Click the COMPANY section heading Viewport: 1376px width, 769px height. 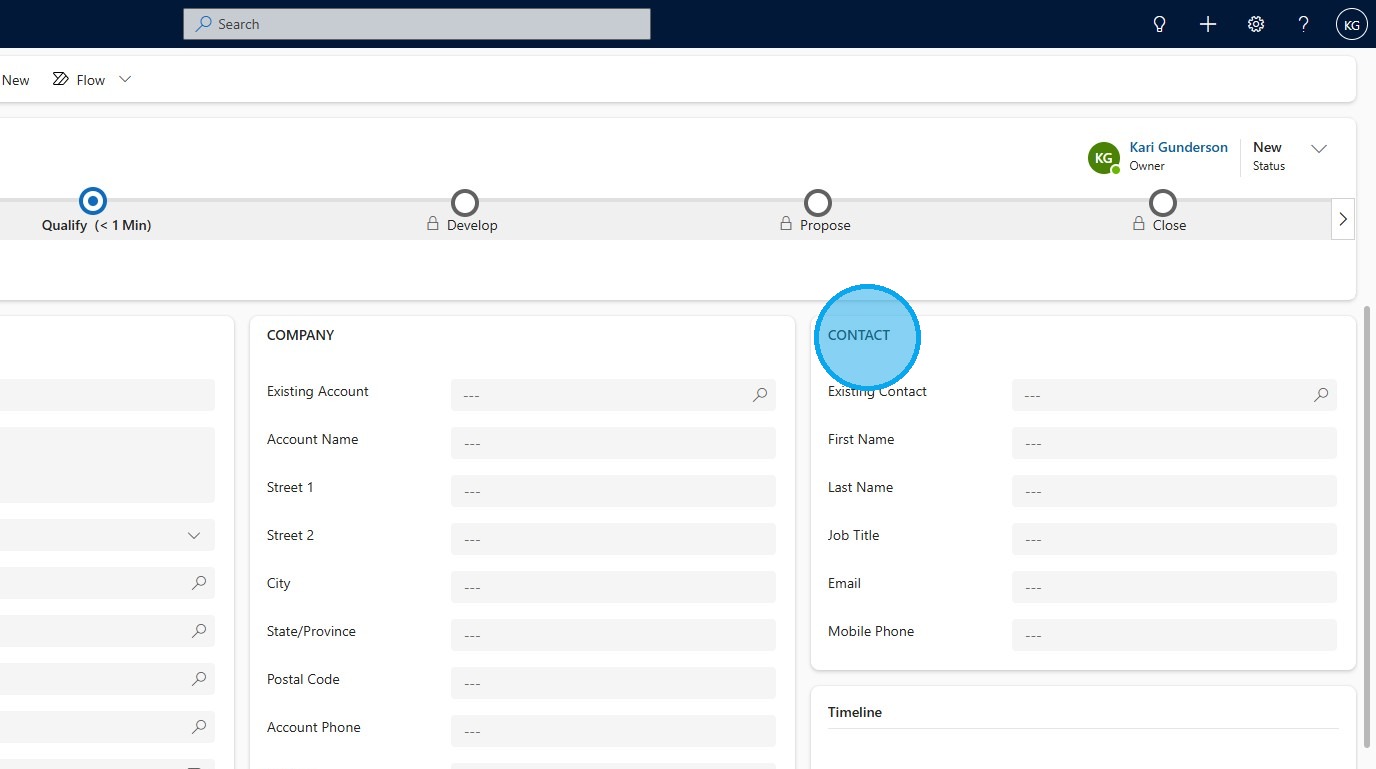300,335
